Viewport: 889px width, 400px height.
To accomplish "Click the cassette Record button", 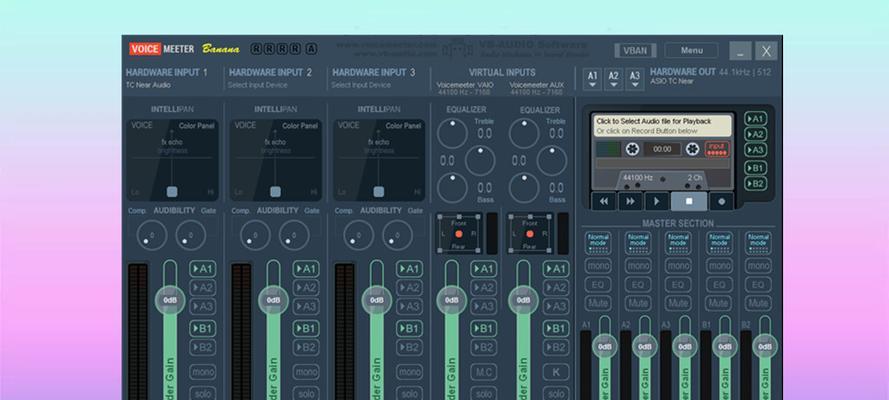I will (721, 201).
